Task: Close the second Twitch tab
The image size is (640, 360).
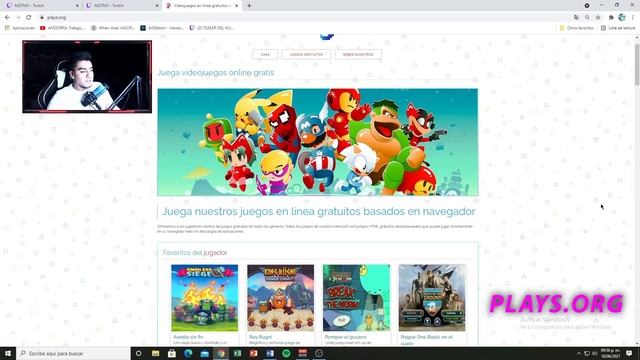Action: 157,6
